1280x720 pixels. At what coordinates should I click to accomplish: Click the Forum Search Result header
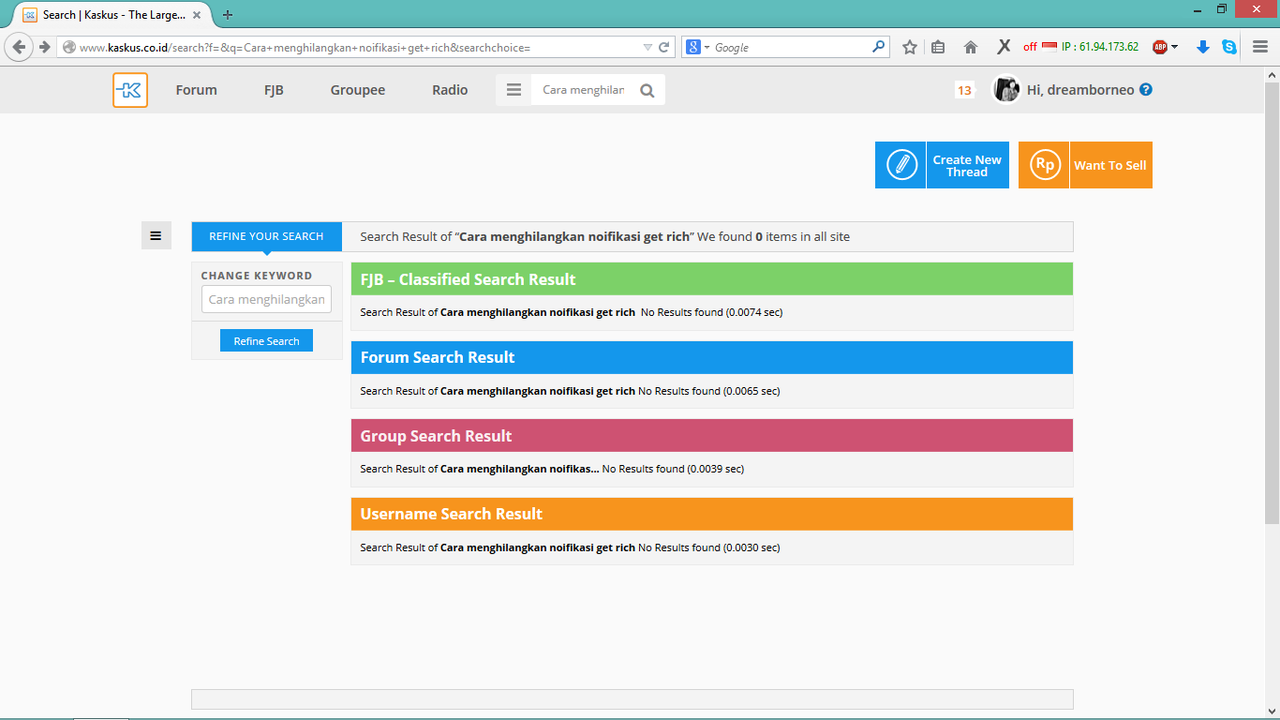[x=711, y=357]
